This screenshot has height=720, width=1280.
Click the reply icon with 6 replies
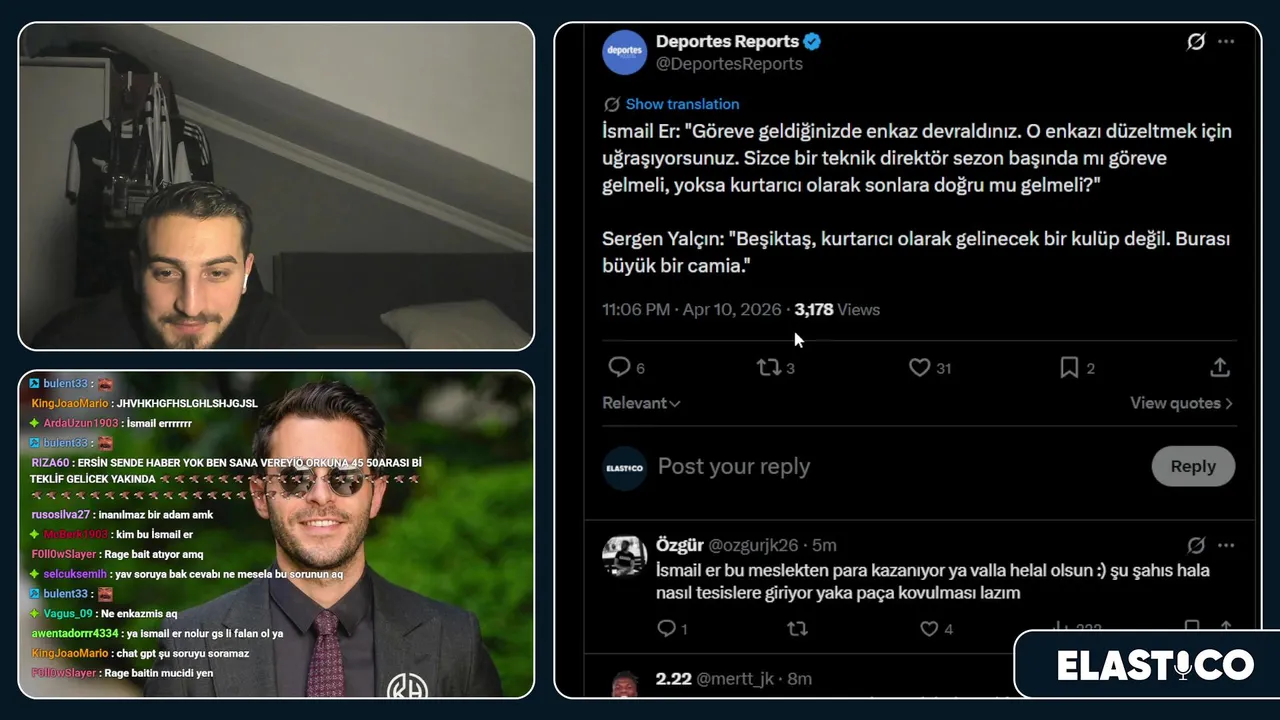click(619, 368)
